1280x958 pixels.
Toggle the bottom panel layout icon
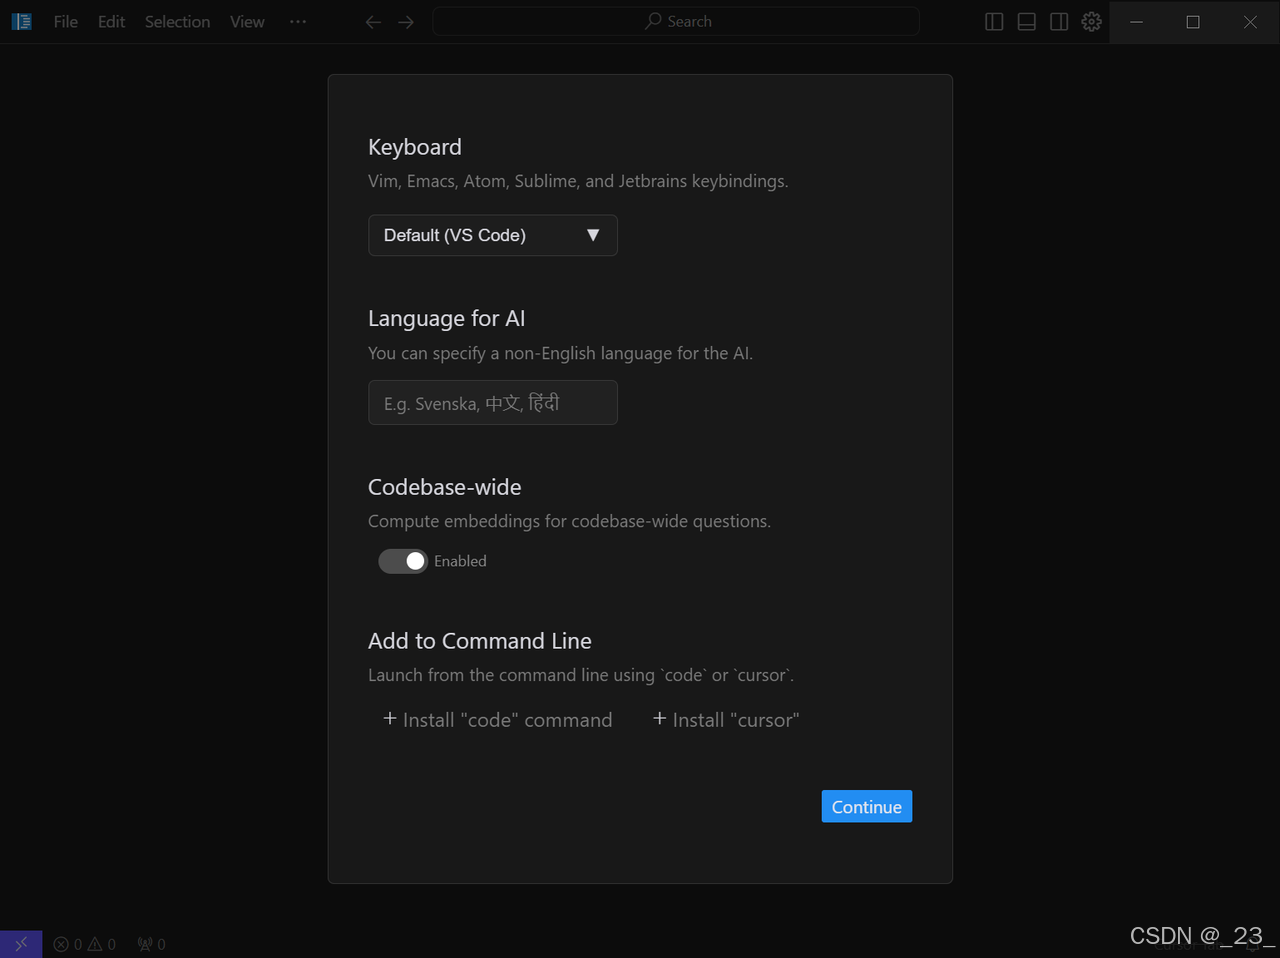tap(1026, 22)
